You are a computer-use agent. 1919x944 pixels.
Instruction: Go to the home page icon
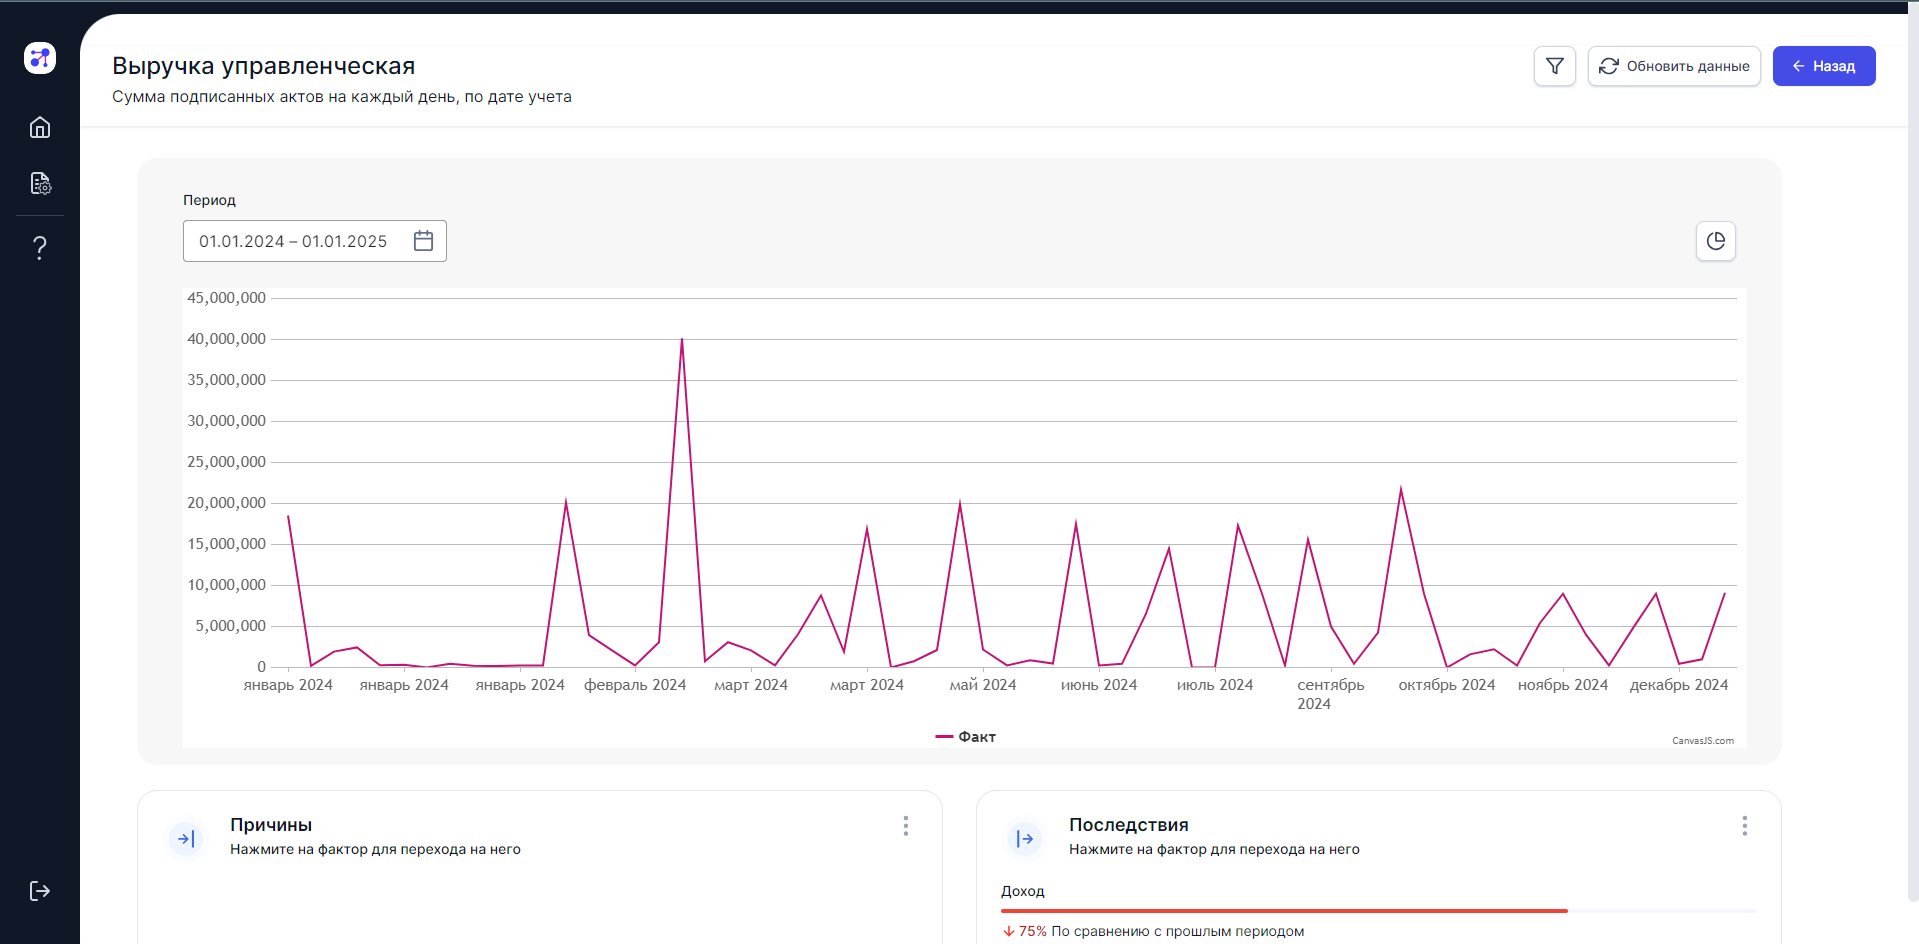coord(40,127)
